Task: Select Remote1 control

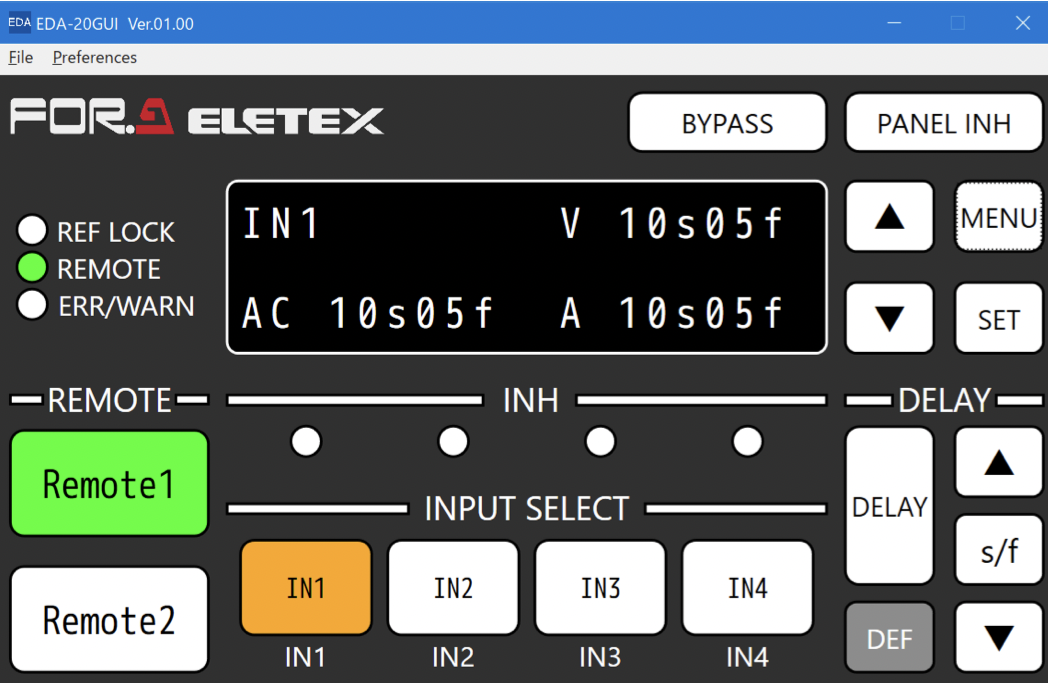Action: point(109,484)
